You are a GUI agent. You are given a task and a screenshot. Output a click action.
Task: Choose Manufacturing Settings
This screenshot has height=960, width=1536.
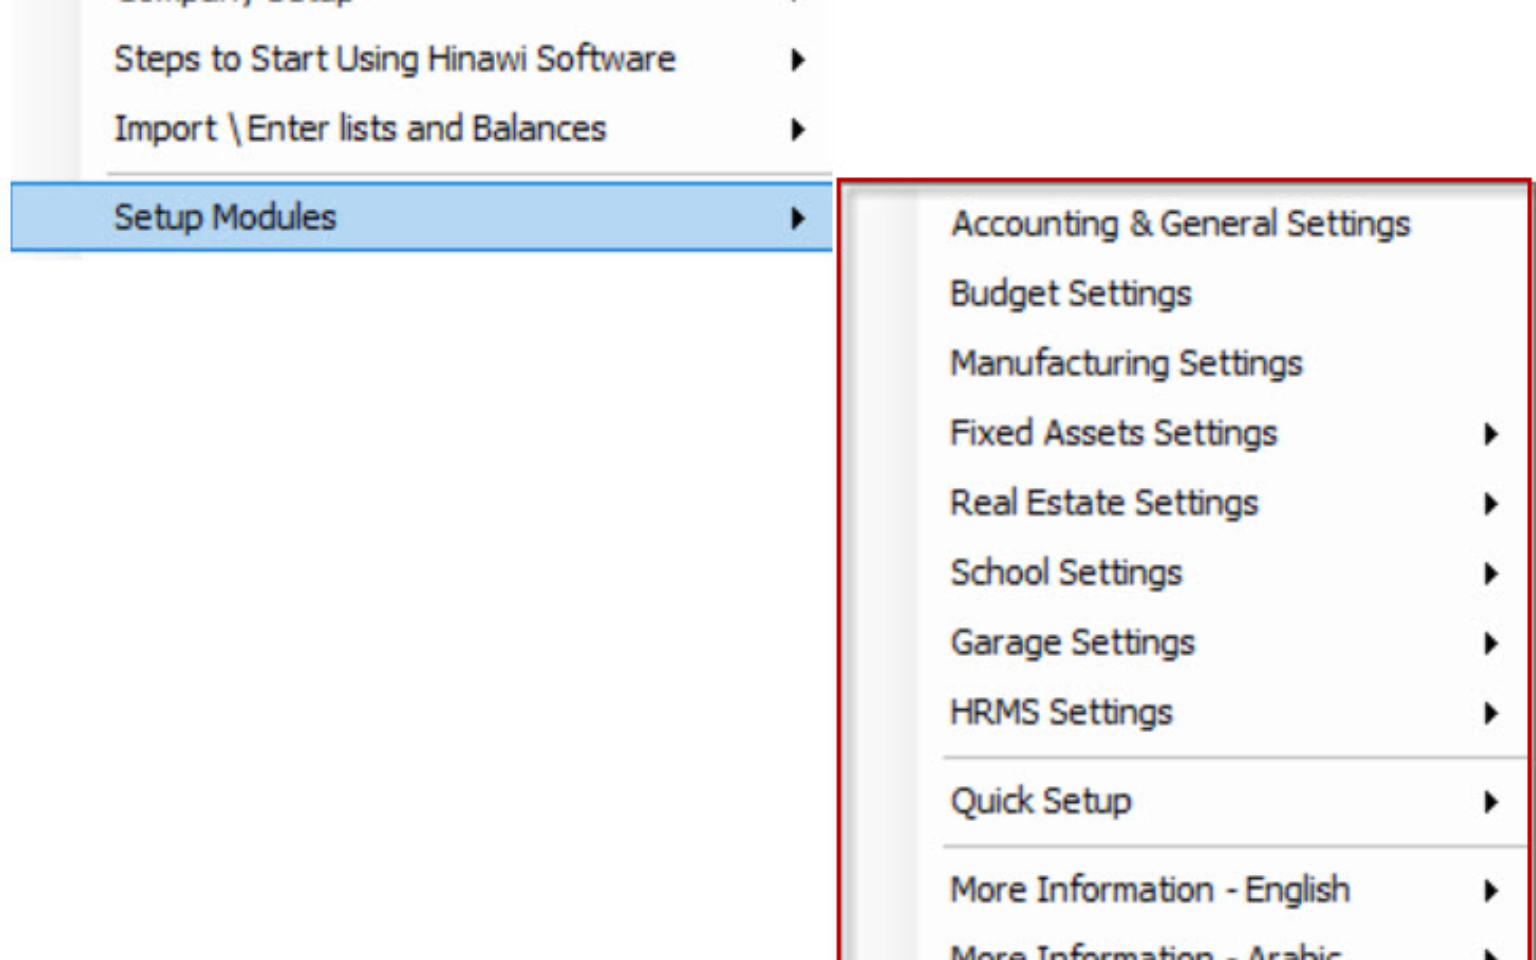(1186, 363)
